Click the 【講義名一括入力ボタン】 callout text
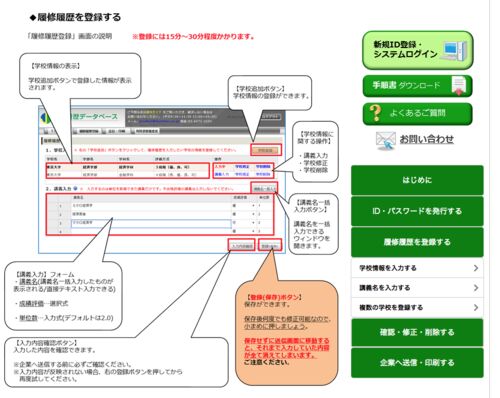The width and height of the screenshot is (500, 398). click(x=312, y=206)
